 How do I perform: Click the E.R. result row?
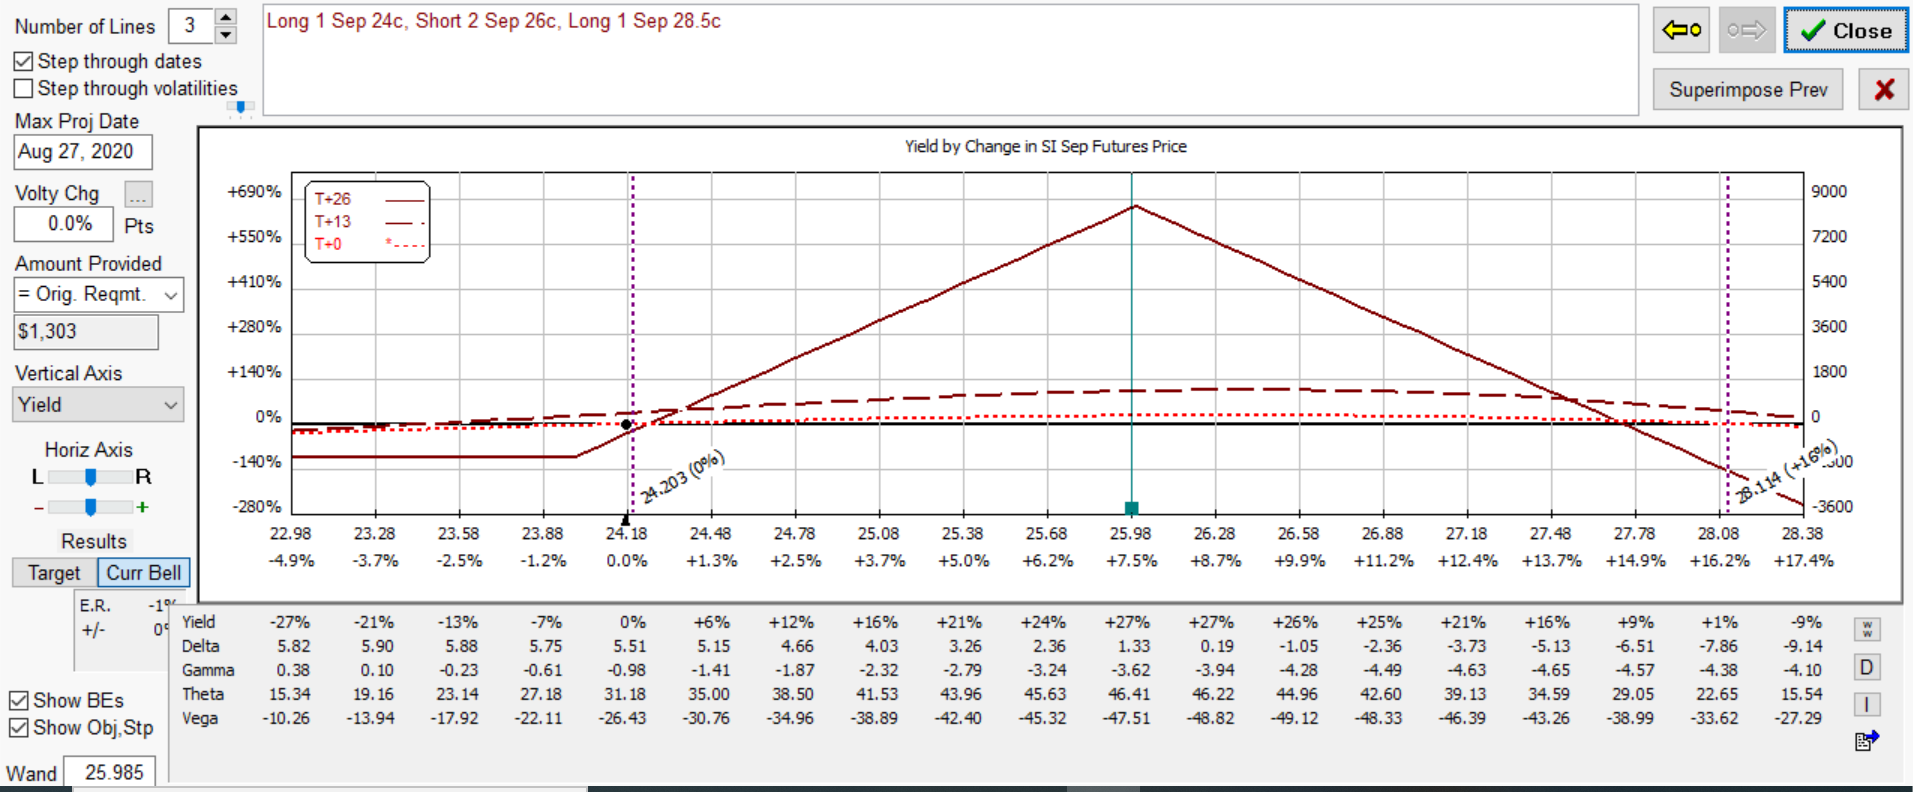[x=125, y=605]
